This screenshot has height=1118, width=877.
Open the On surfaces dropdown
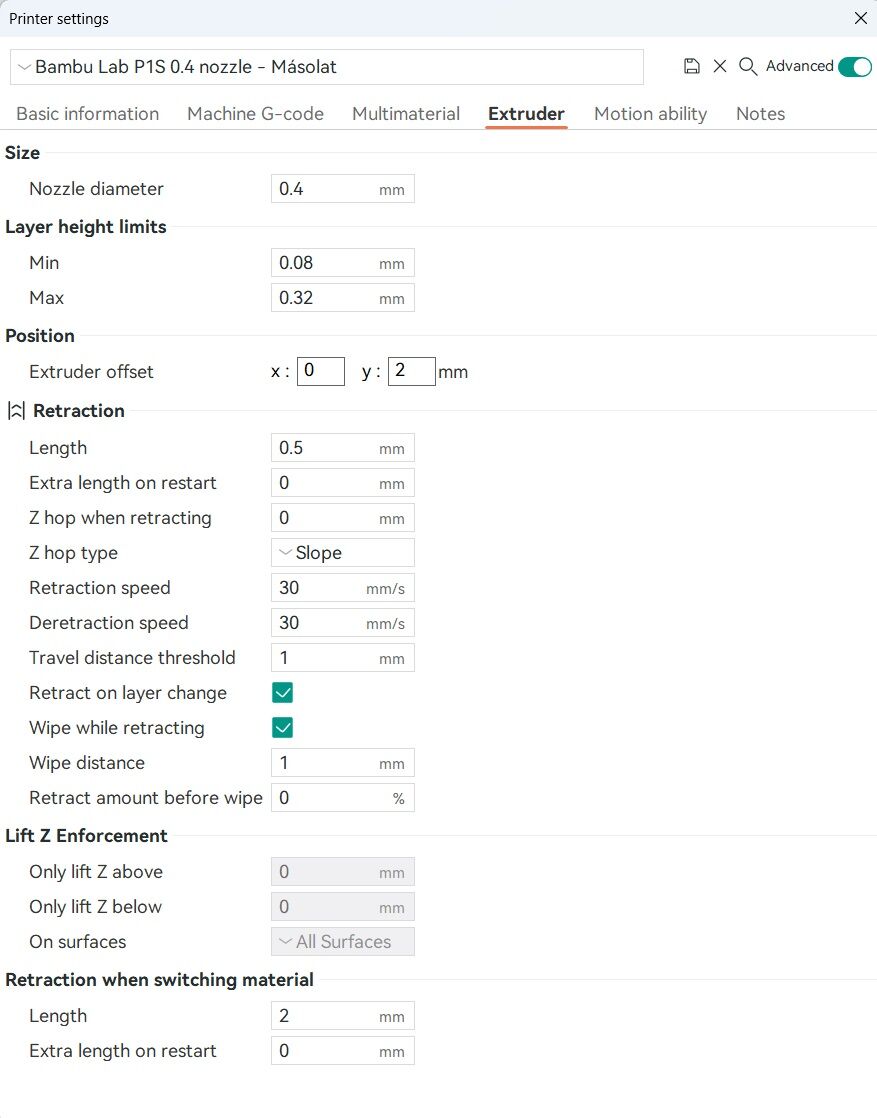342,941
